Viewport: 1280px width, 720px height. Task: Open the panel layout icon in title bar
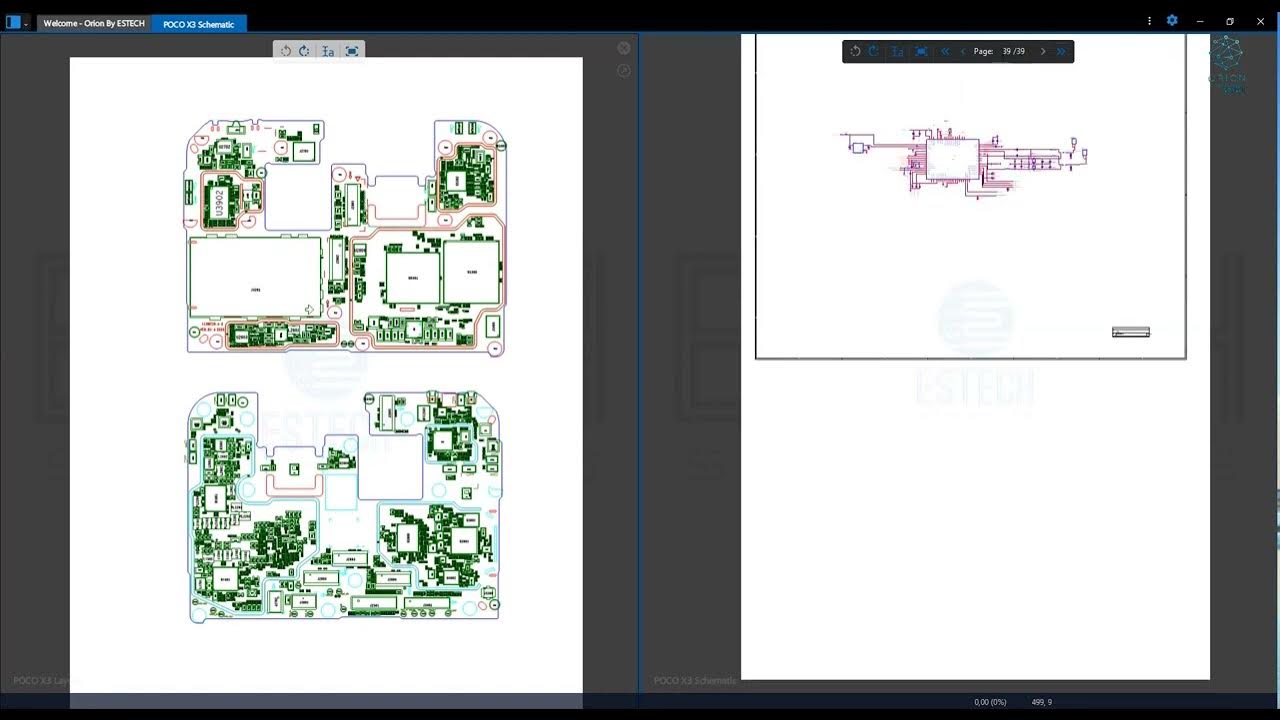pyautogui.click(x=13, y=22)
